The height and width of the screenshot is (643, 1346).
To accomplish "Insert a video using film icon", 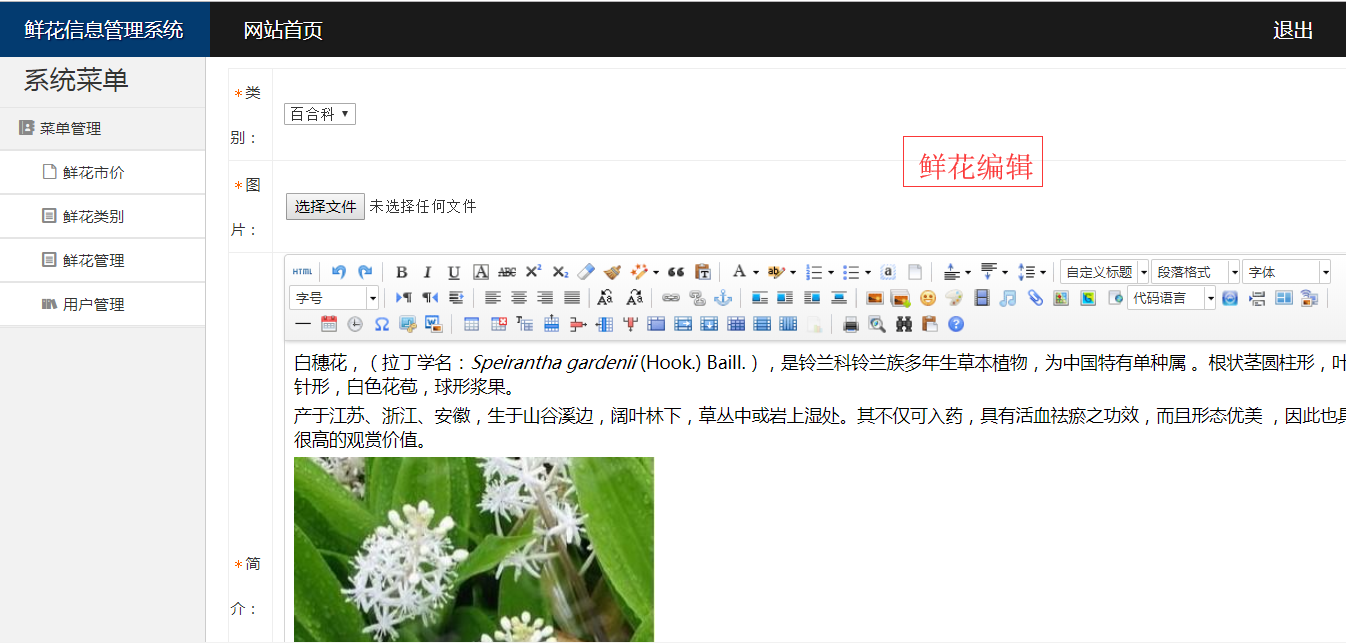I will coord(982,297).
